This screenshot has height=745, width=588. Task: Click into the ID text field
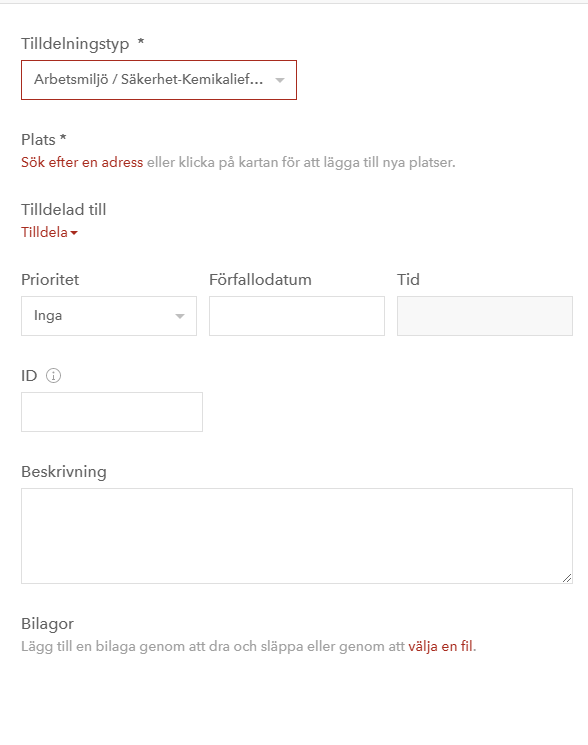tap(112, 412)
